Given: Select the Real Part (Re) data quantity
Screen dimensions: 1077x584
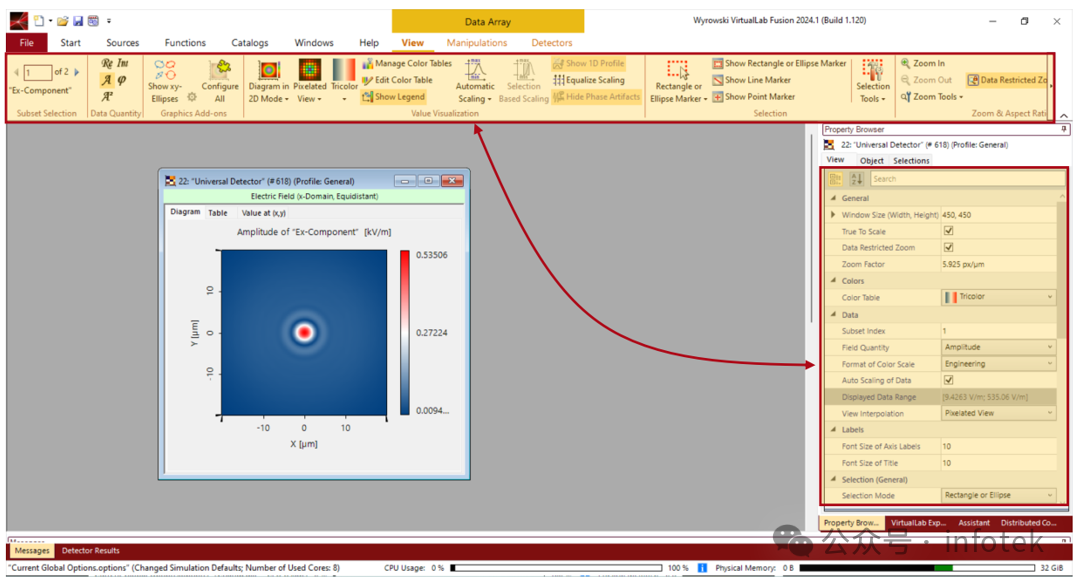Looking at the screenshot, I should click(x=107, y=63).
